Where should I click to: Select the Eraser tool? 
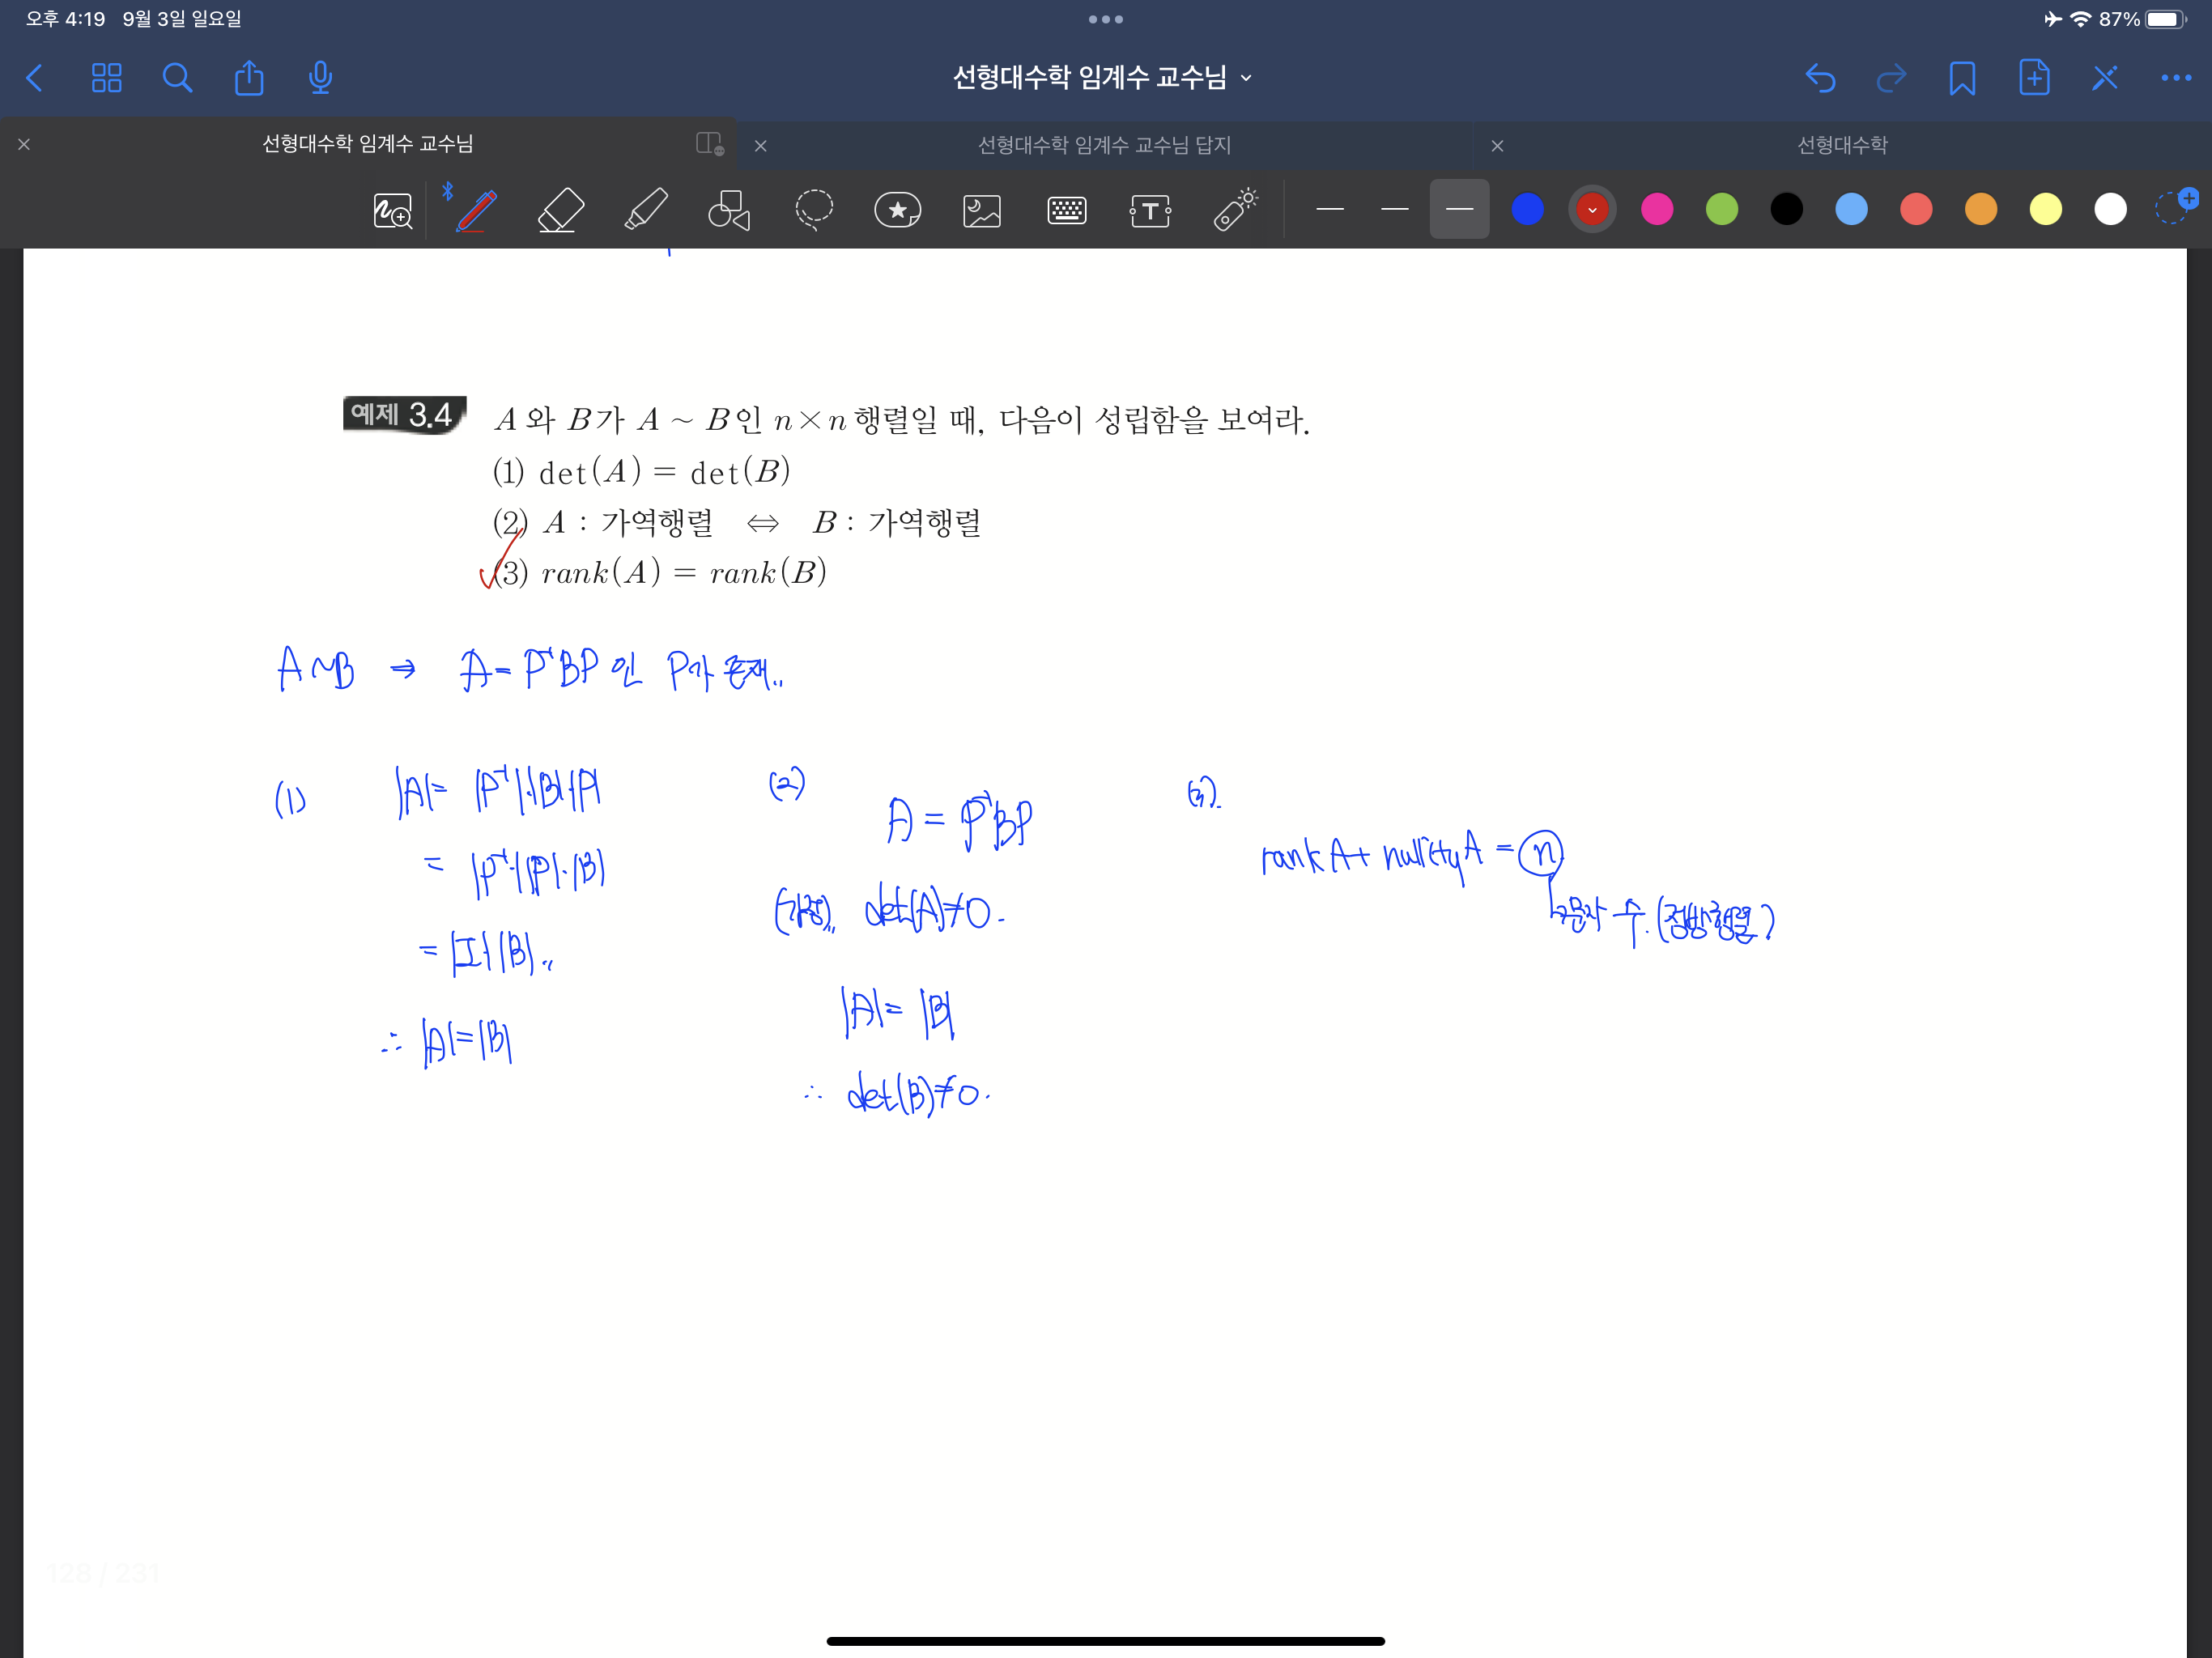point(561,210)
